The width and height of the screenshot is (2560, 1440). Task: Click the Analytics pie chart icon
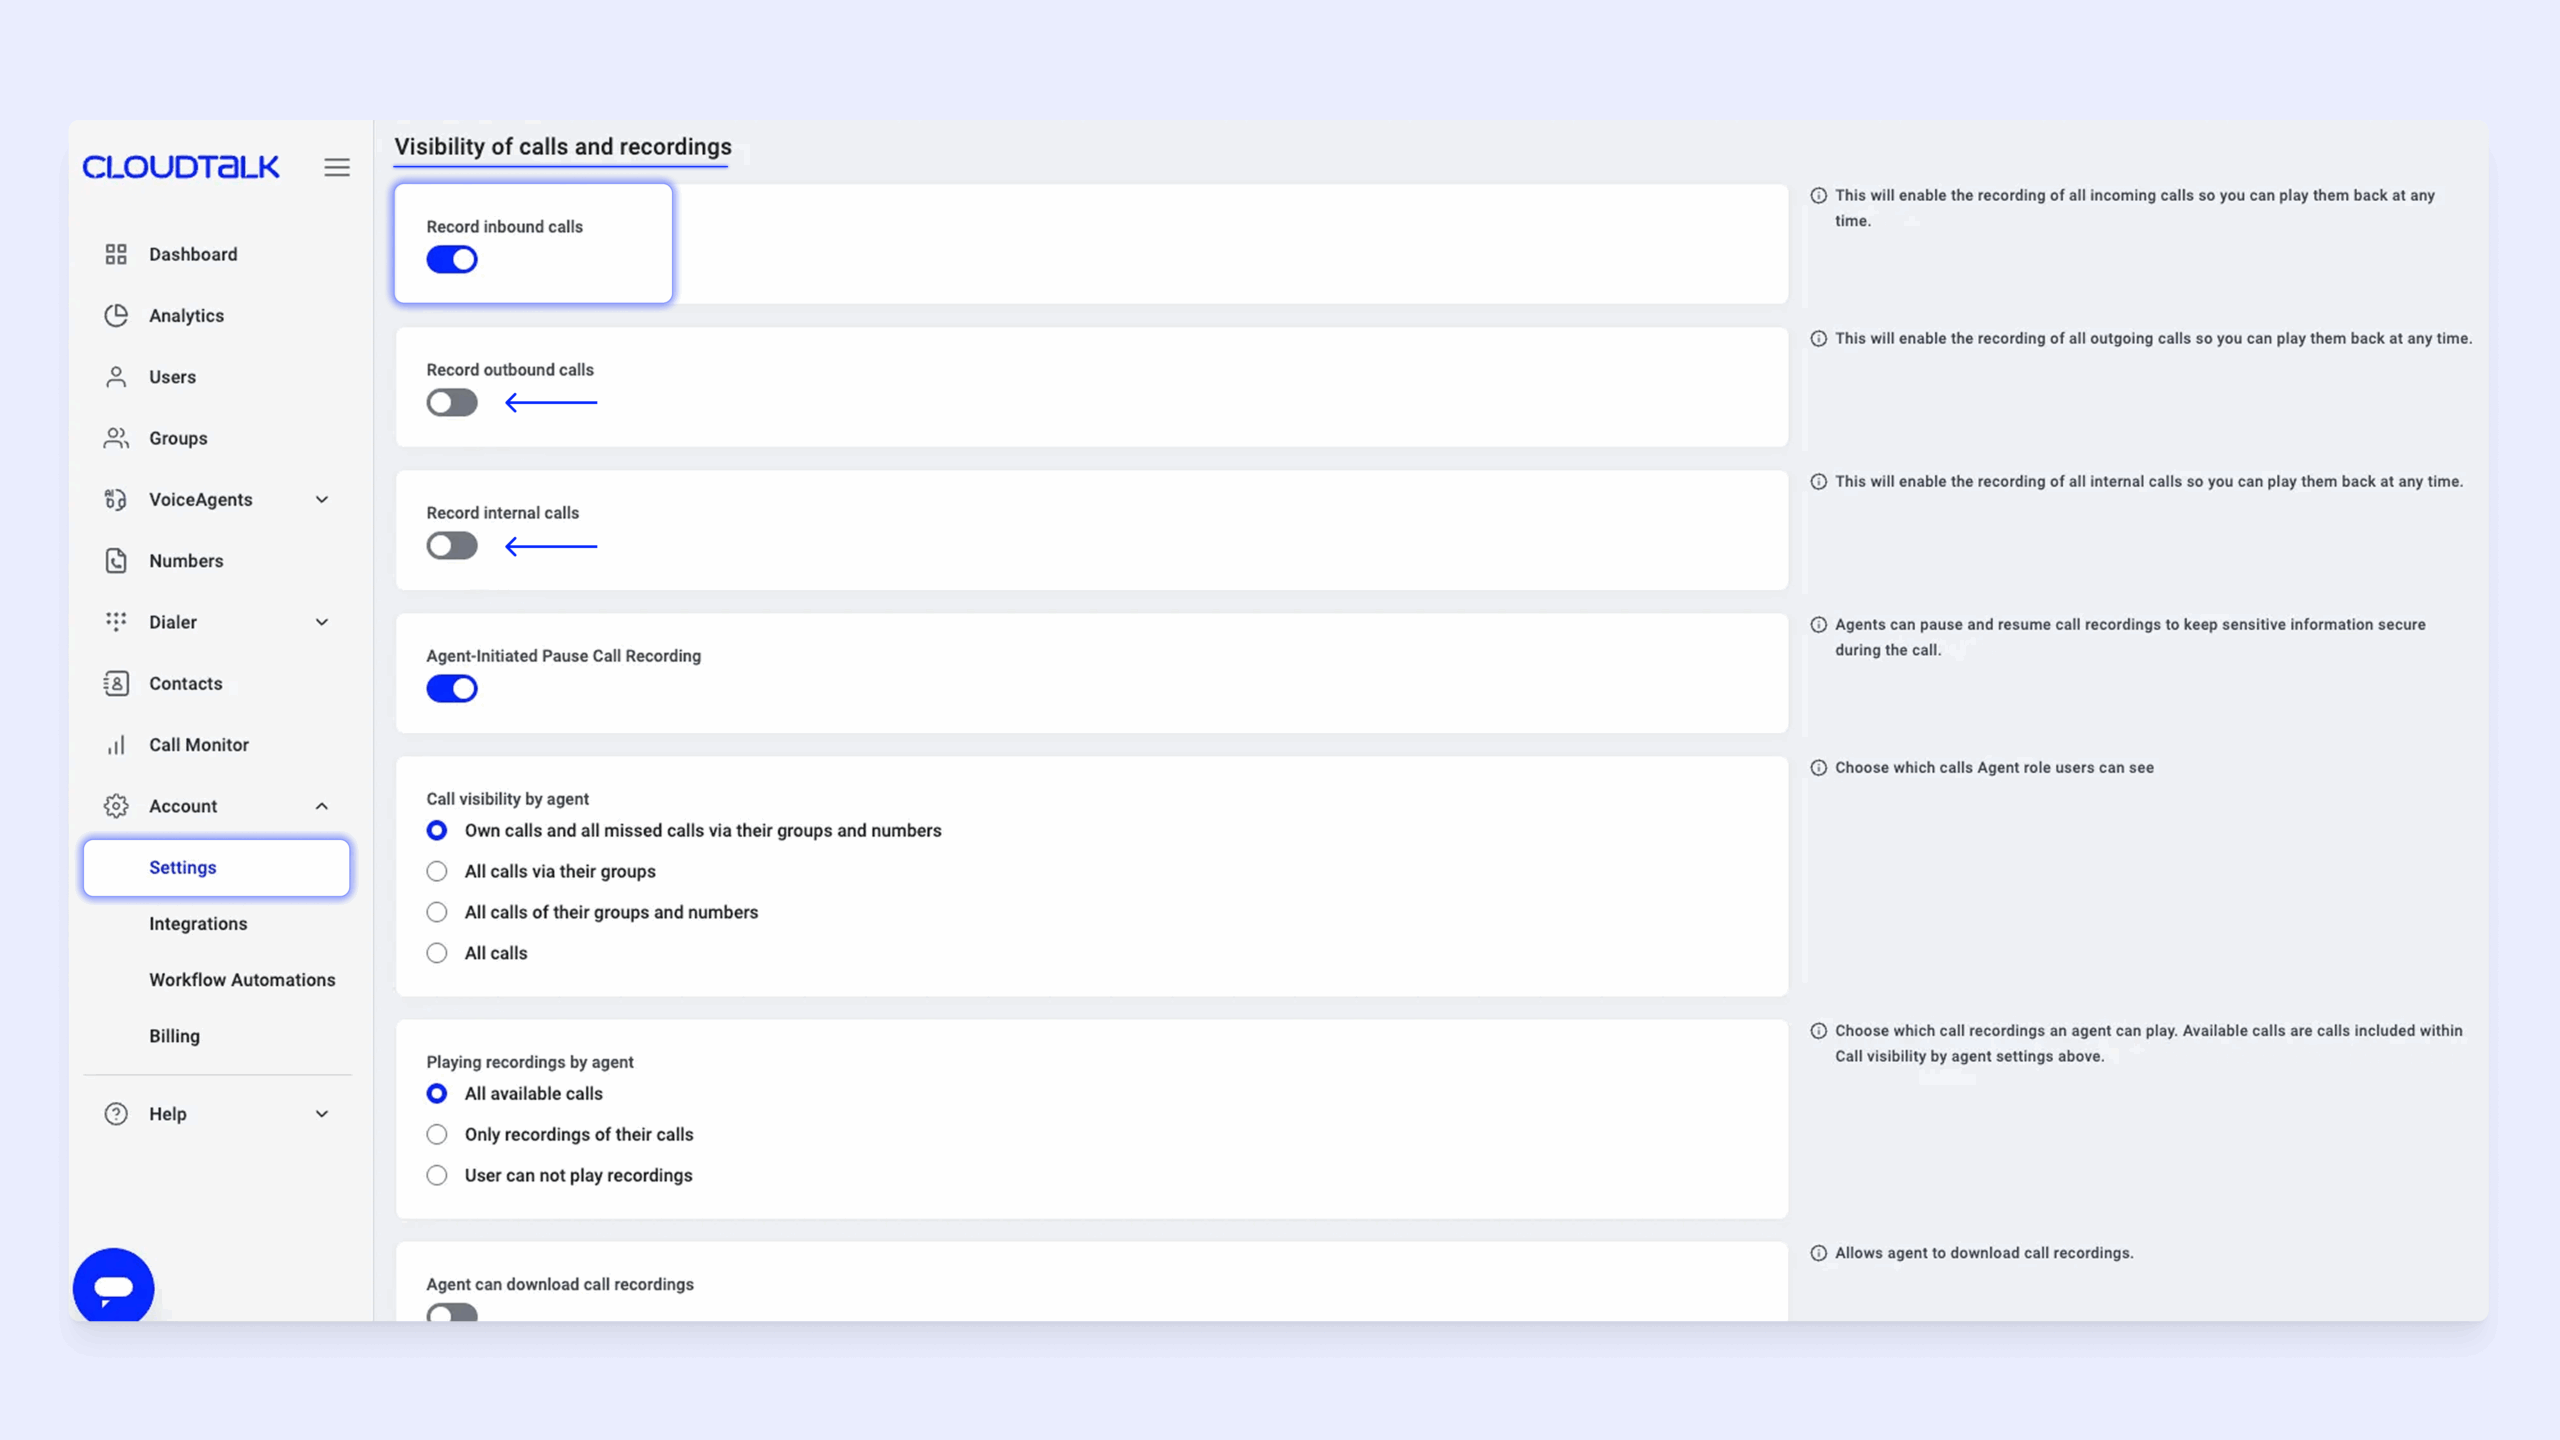(116, 315)
